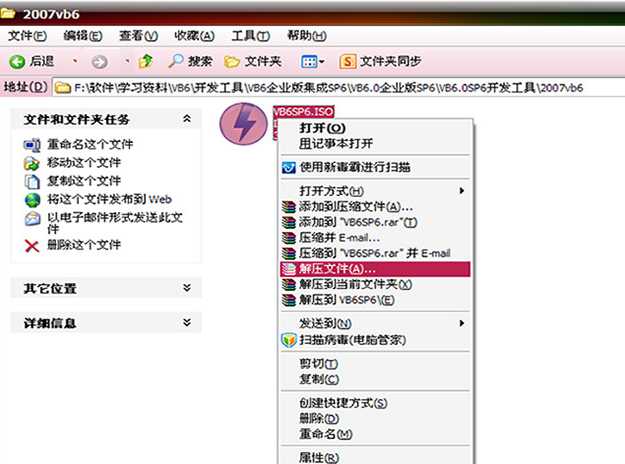This screenshot has height=464, width=625.
Task: Click the Forward arrow button
Action: coord(99,62)
